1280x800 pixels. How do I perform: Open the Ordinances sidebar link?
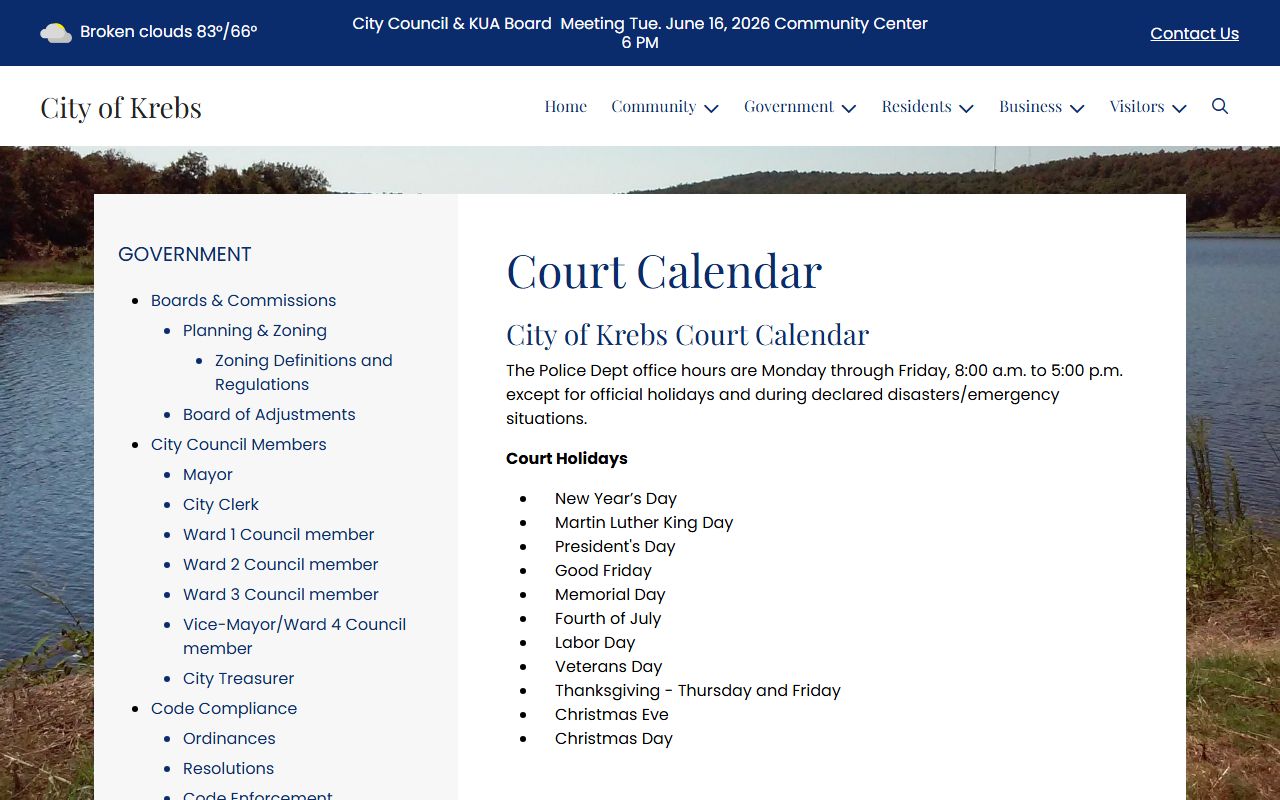pos(229,738)
